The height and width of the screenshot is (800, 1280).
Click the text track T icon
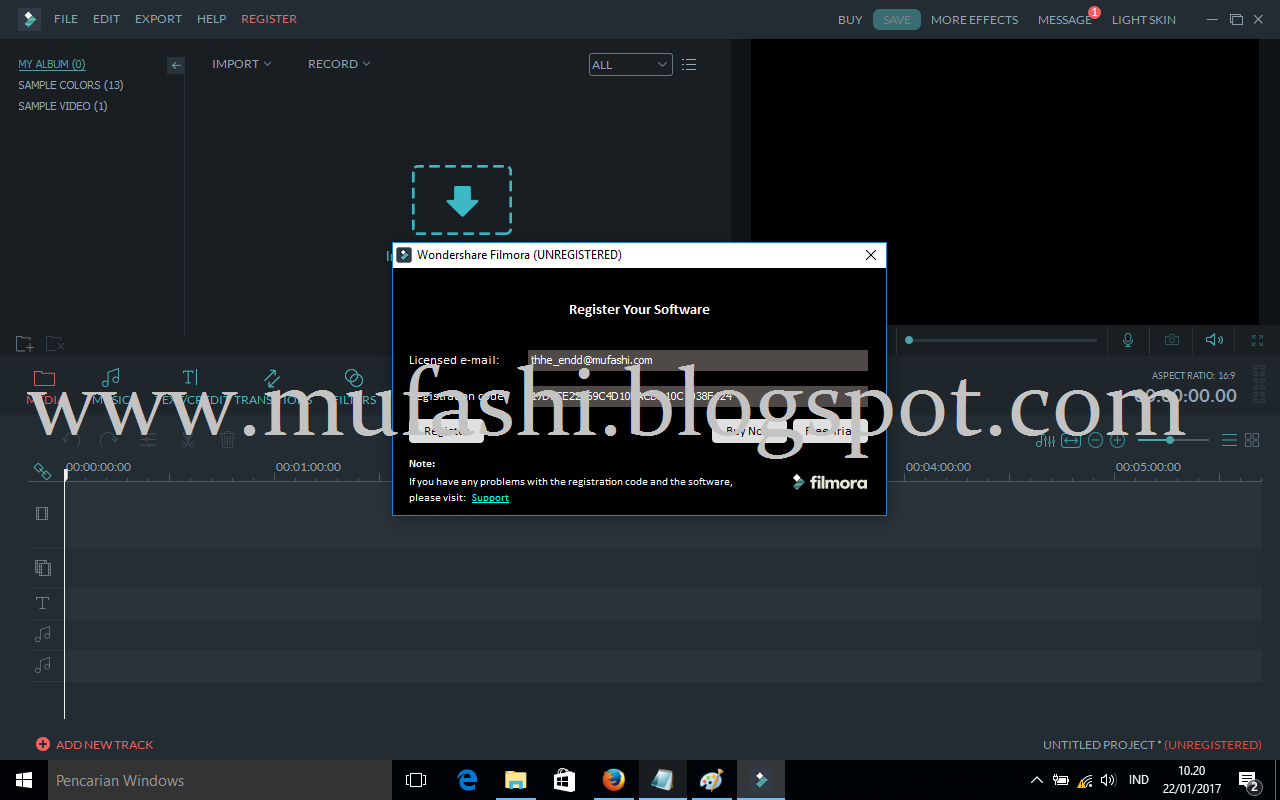(x=42, y=603)
